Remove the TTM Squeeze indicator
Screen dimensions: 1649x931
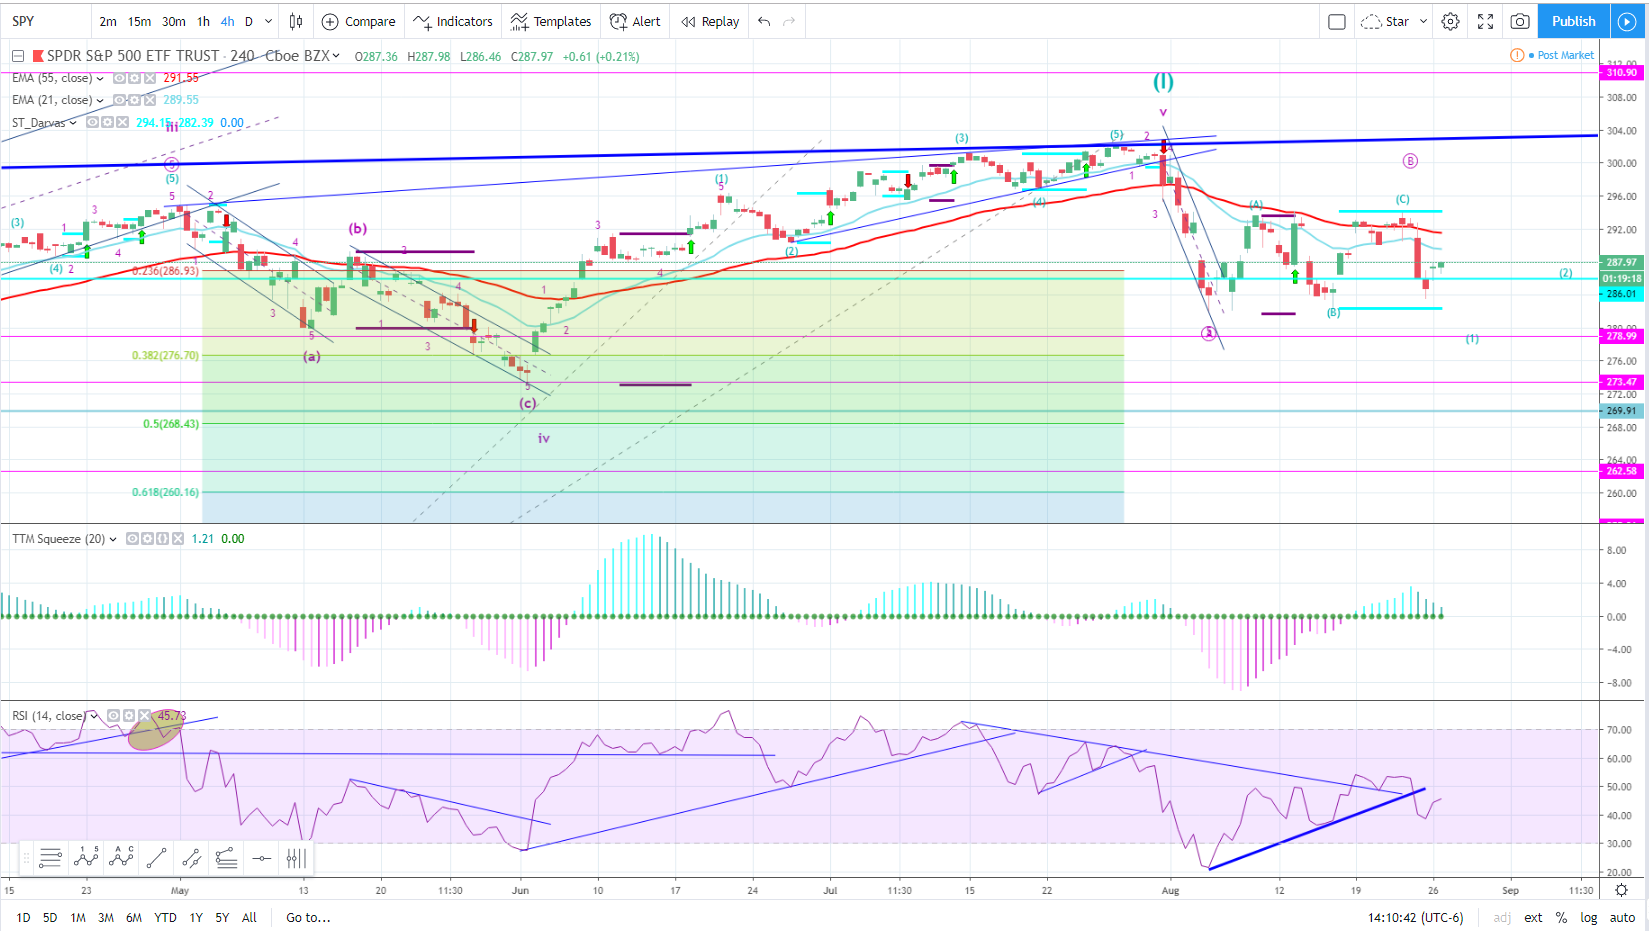[178, 538]
